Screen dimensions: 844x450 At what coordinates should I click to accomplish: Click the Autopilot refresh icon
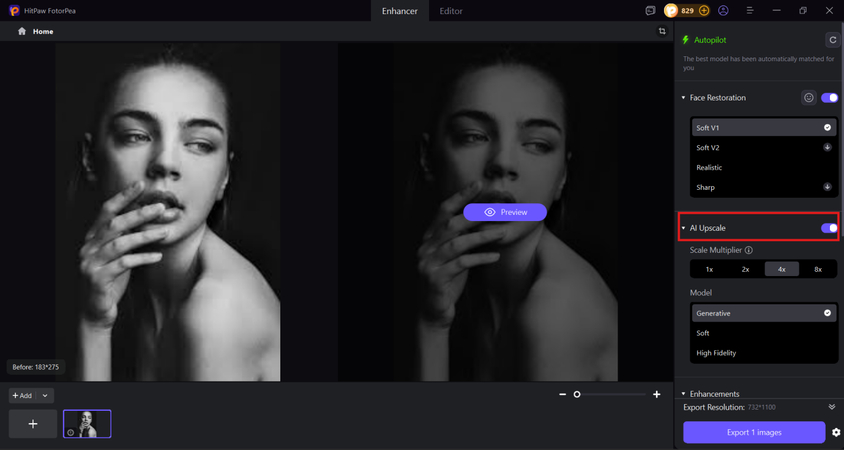pyautogui.click(x=833, y=40)
